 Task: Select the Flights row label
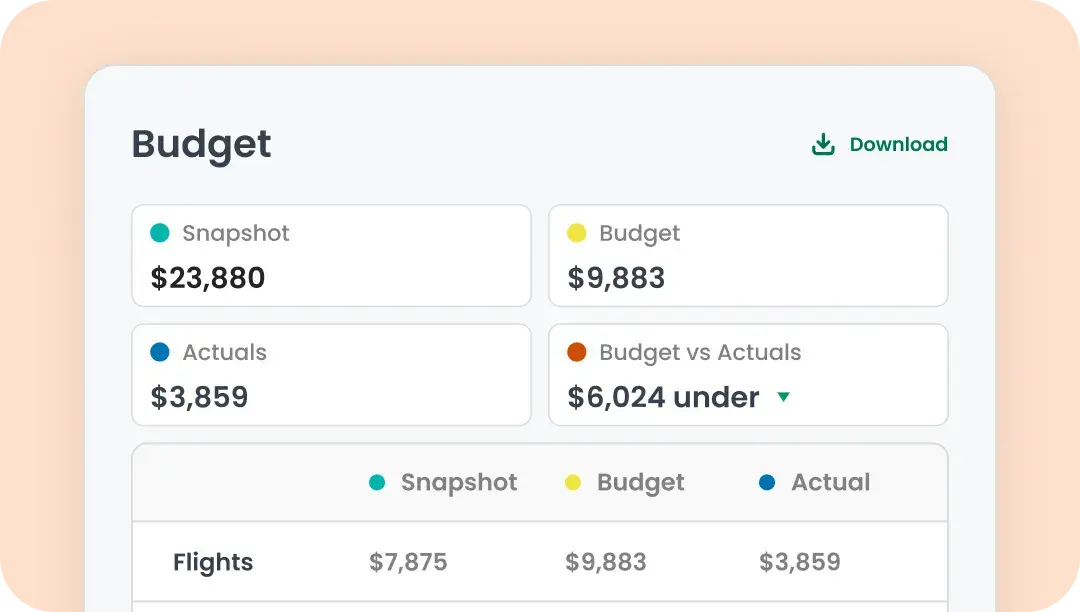(213, 562)
